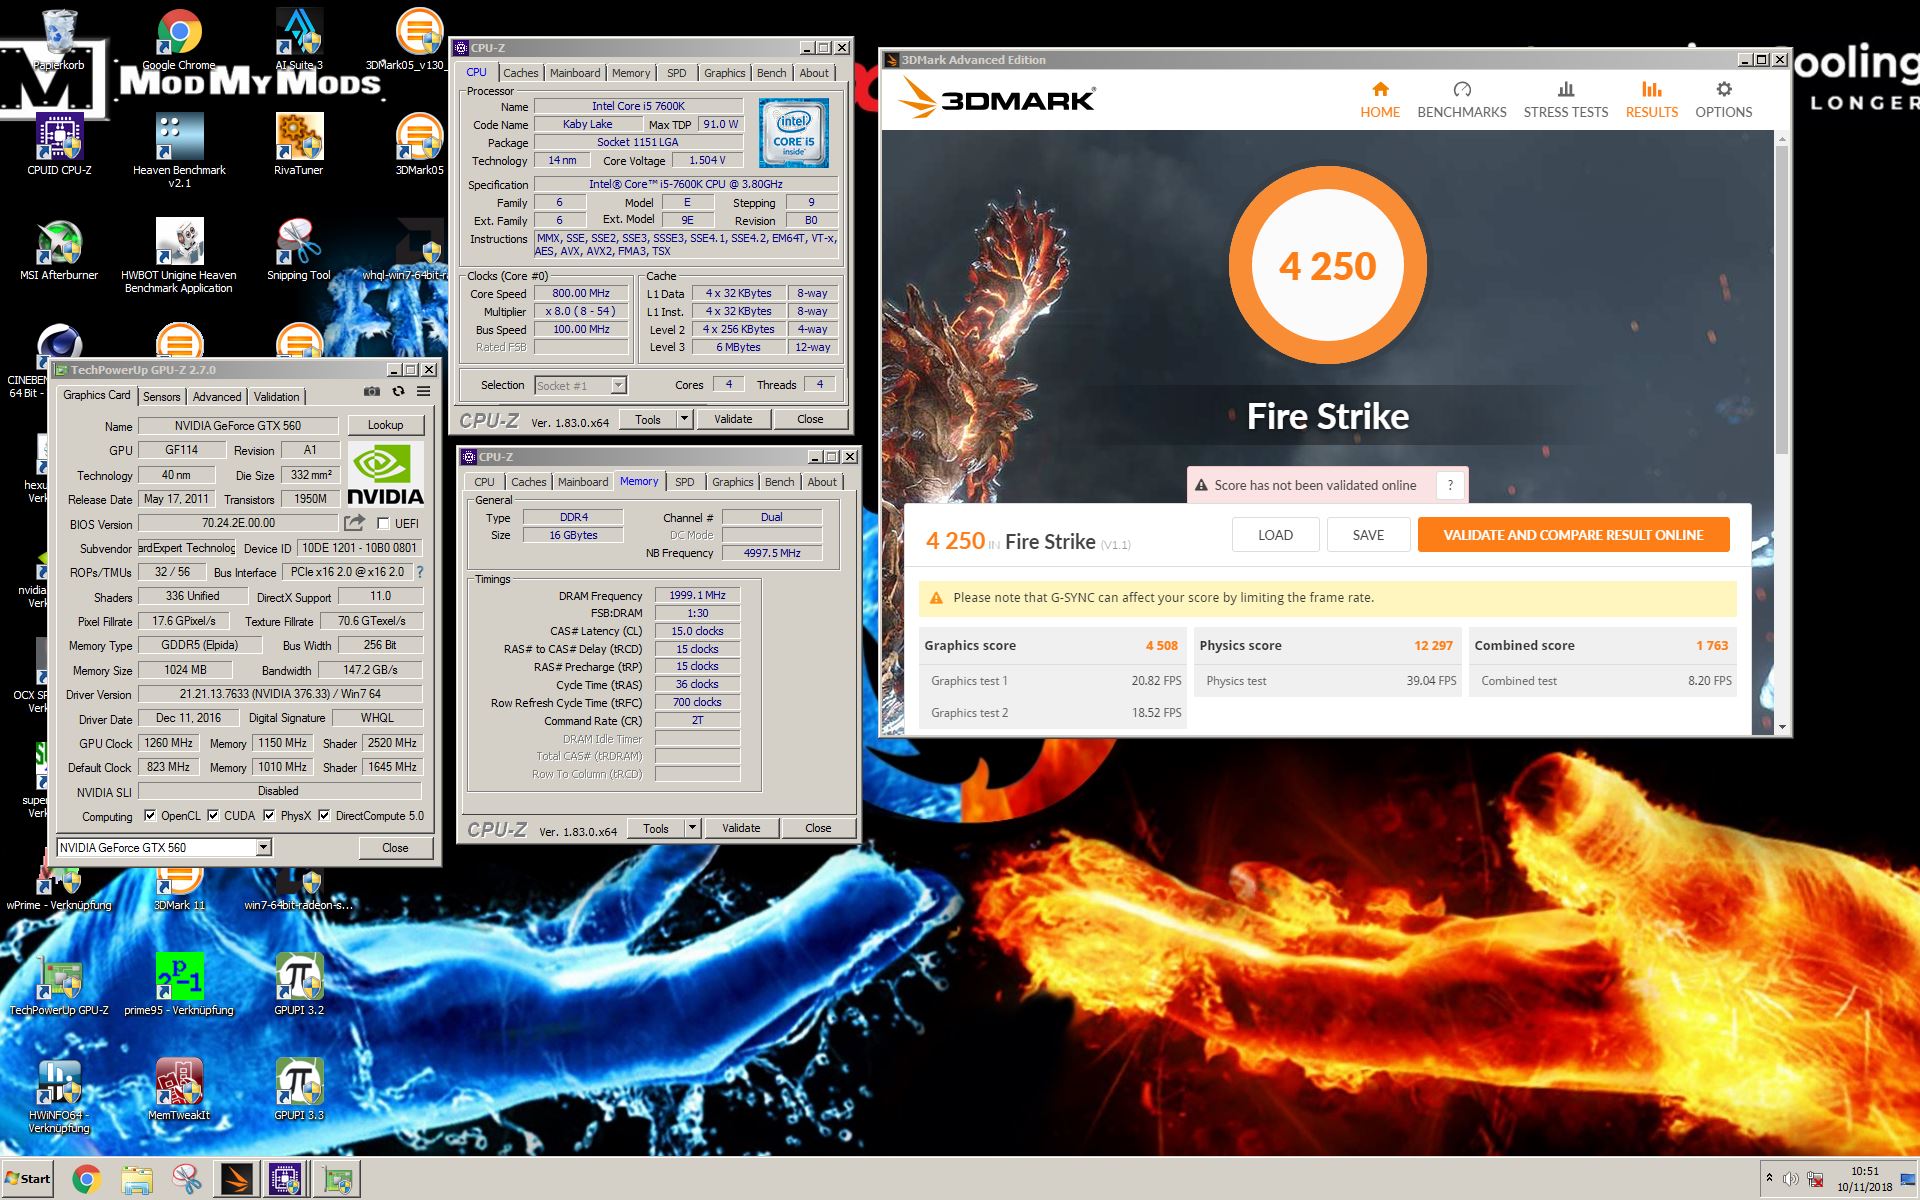Click the 3DMark vertical scrollbar

(x=1781, y=300)
